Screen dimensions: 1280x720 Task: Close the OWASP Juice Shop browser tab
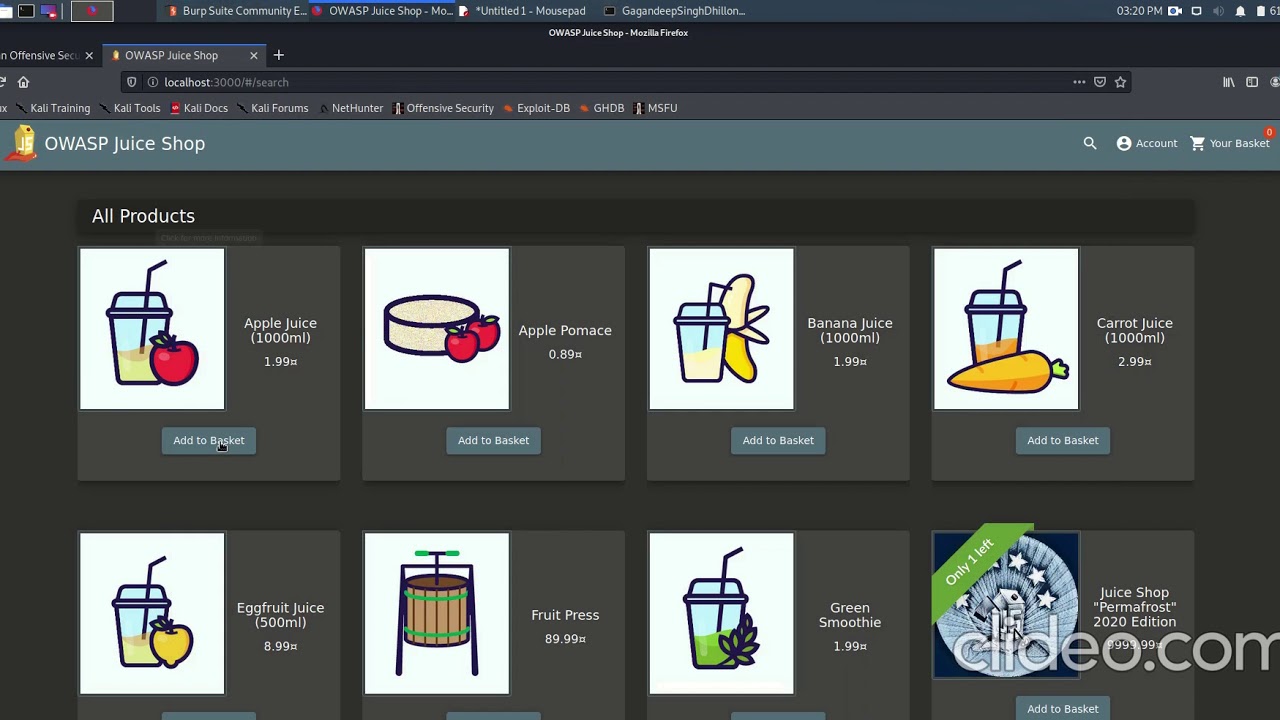253,55
